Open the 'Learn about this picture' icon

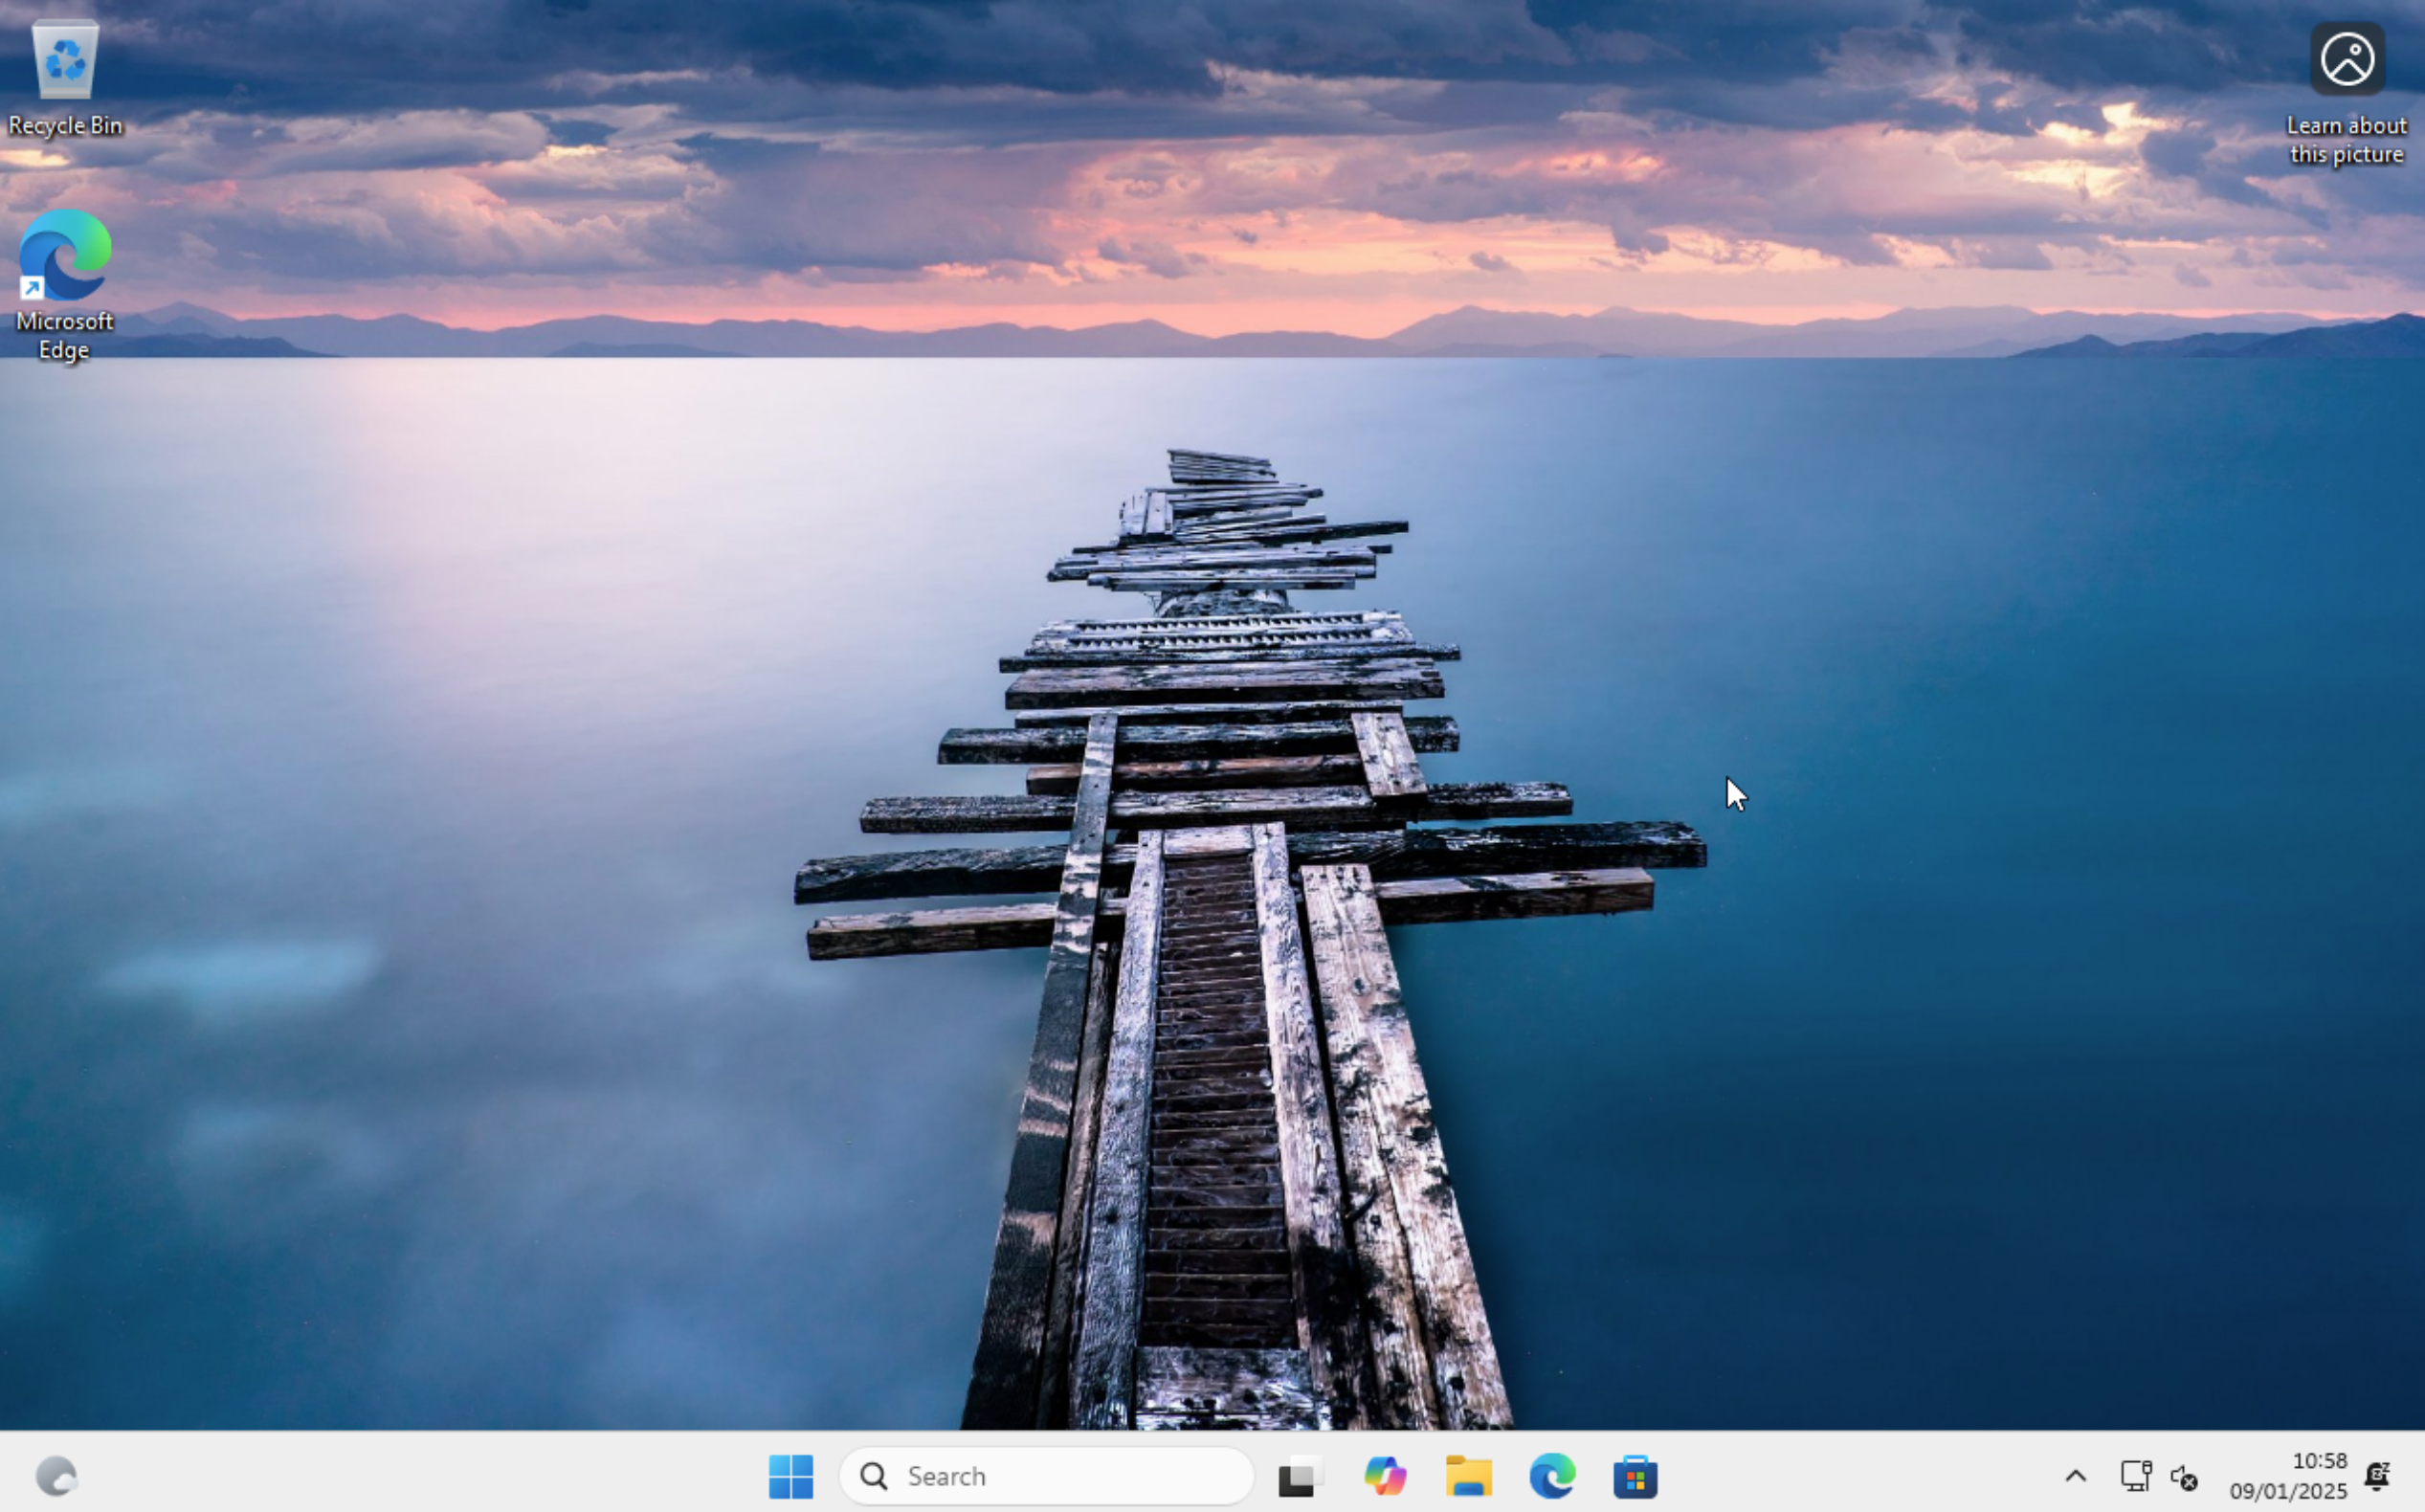click(2347, 59)
